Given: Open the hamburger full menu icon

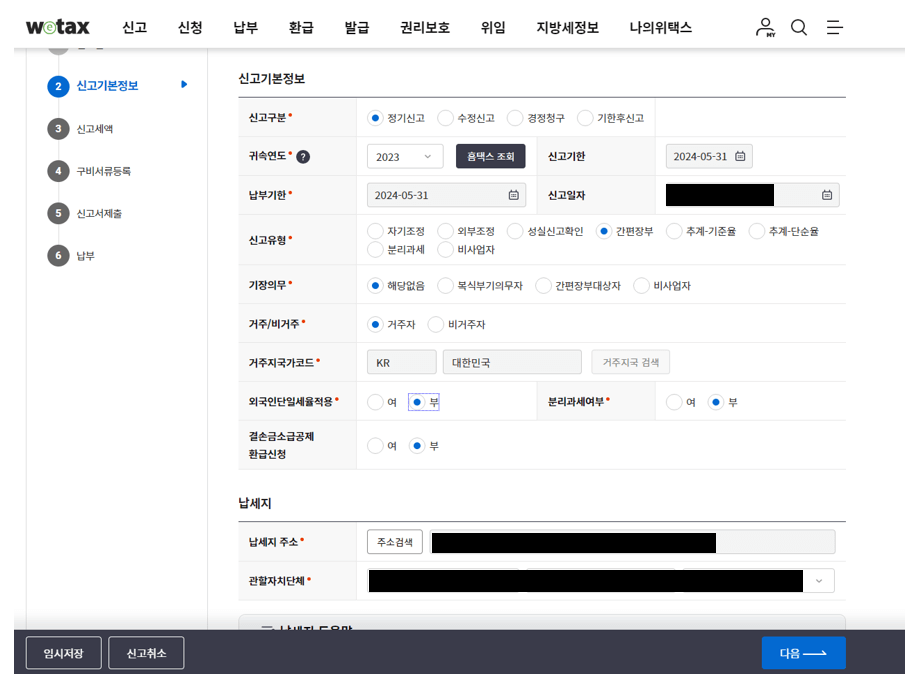Looking at the screenshot, I should [834, 27].
